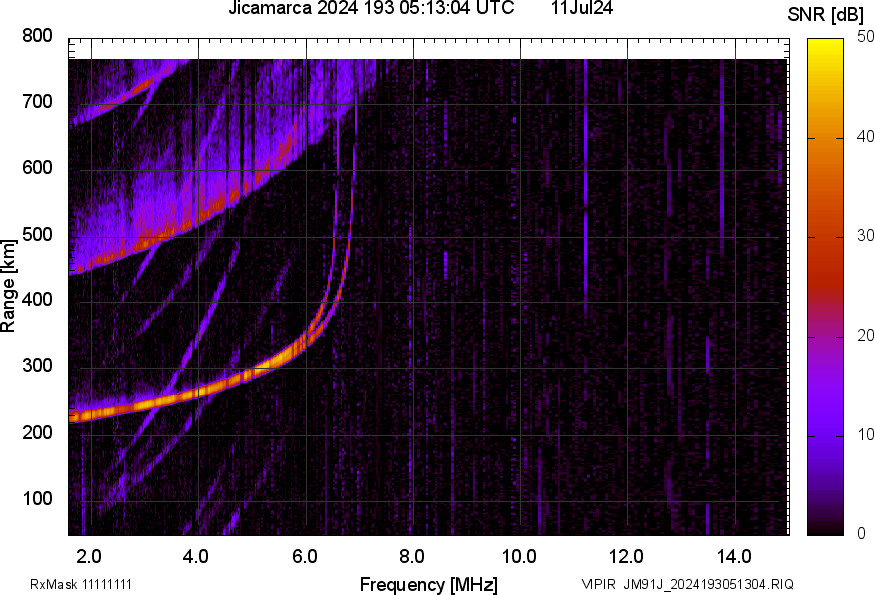This screenshot has width=874, height=595.
Task: Click colorbar tick label '20'
Action: click(865, 335)
